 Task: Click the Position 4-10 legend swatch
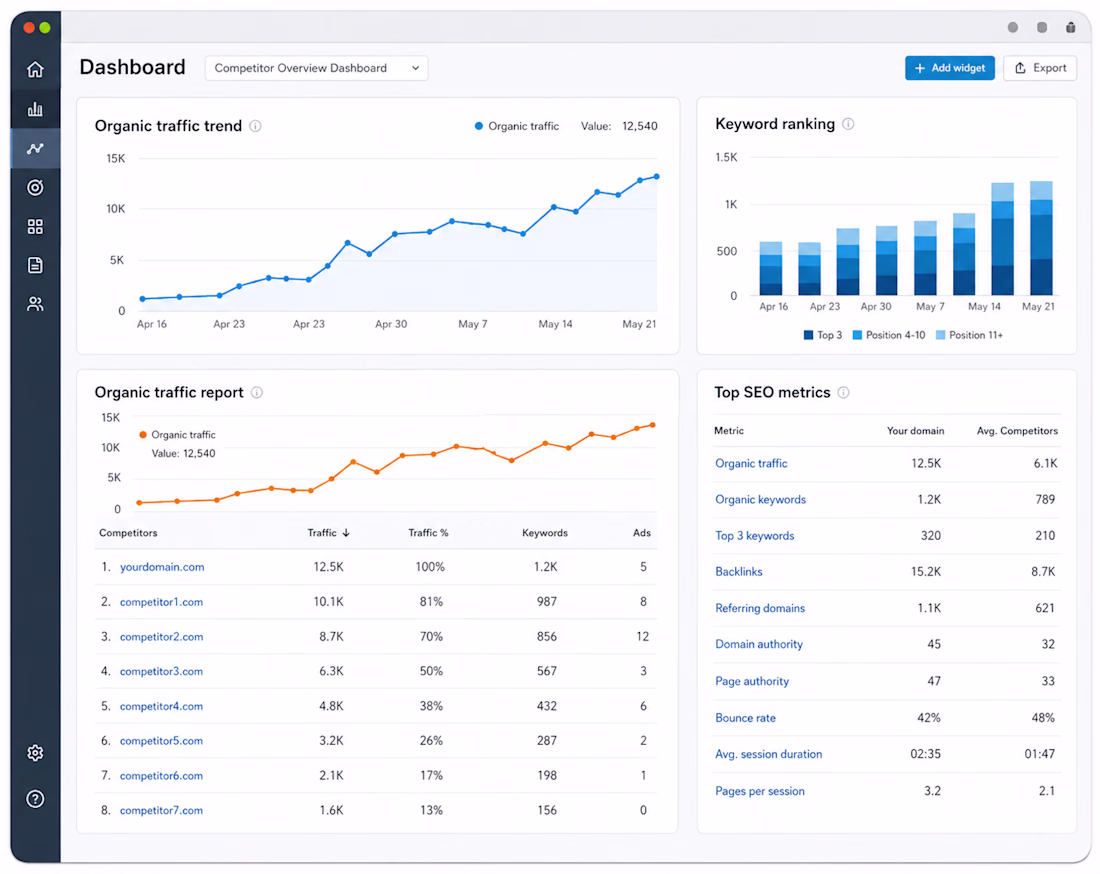[857, 335]
